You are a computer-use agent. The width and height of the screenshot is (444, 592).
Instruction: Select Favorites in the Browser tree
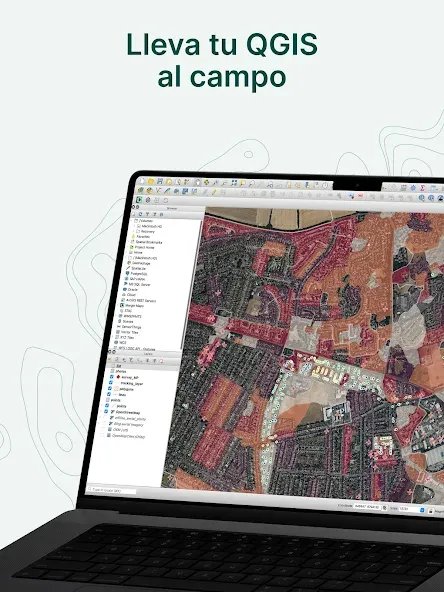point(143,236)
